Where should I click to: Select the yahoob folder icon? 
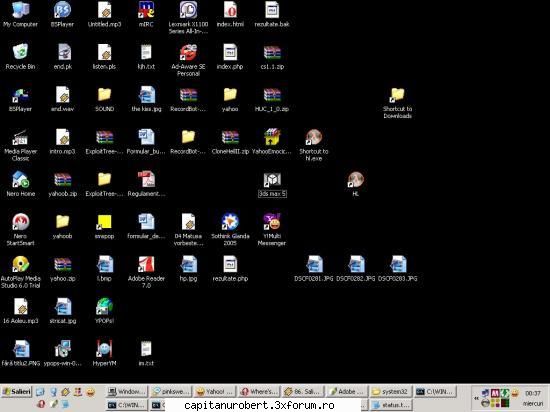click(62, 222)
